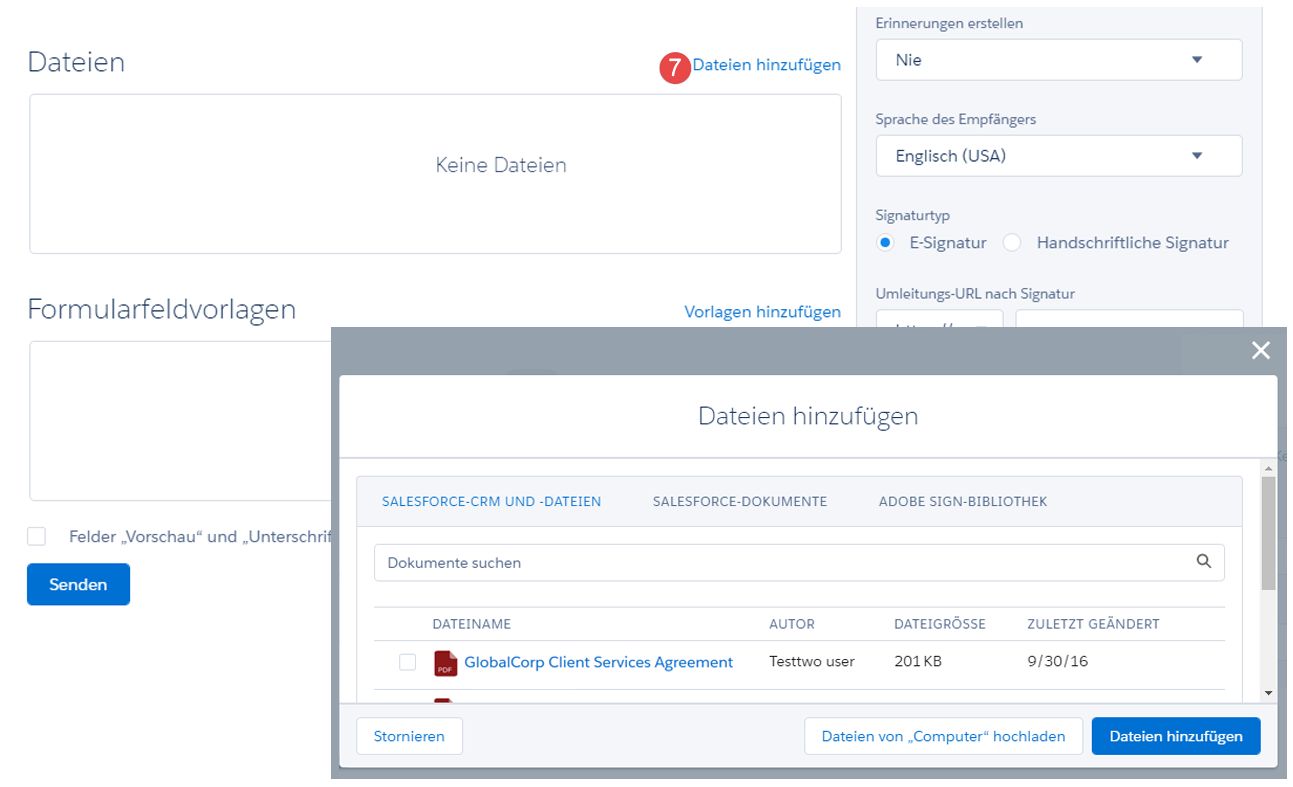Choose Handschriftliche Signatur radio option
The height and width of the screenshot is (787, 1293).
[1012, 243]
